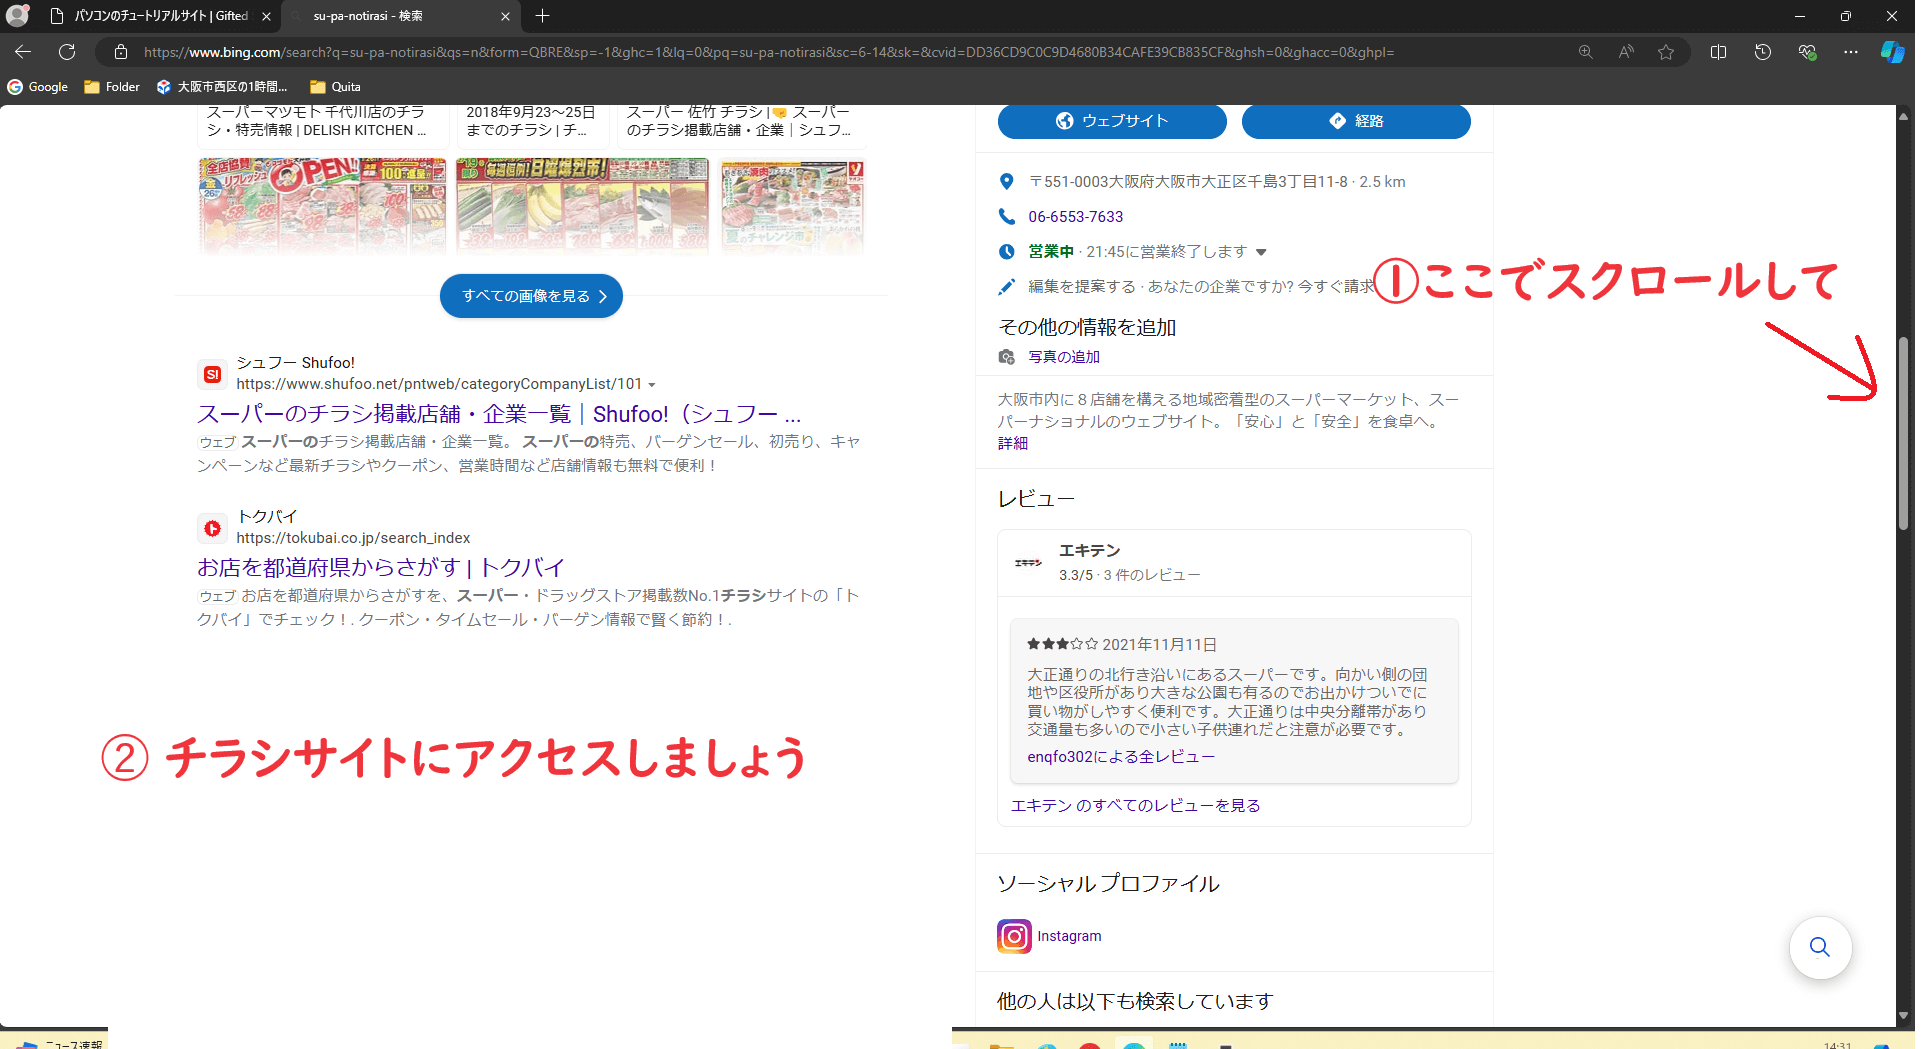Screen dimensions: 1930x1049
Task: Click the Shufoo! site favicon
Action: pyautogui.click(x=212, y=374)
